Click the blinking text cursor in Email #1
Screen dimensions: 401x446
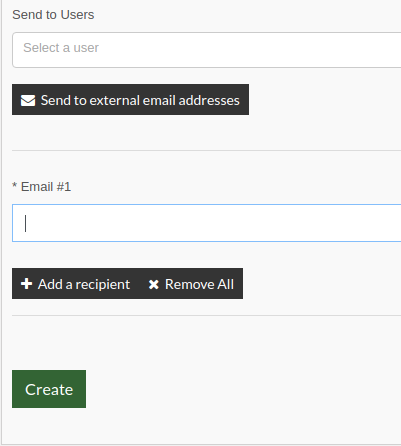click(26, 223)
